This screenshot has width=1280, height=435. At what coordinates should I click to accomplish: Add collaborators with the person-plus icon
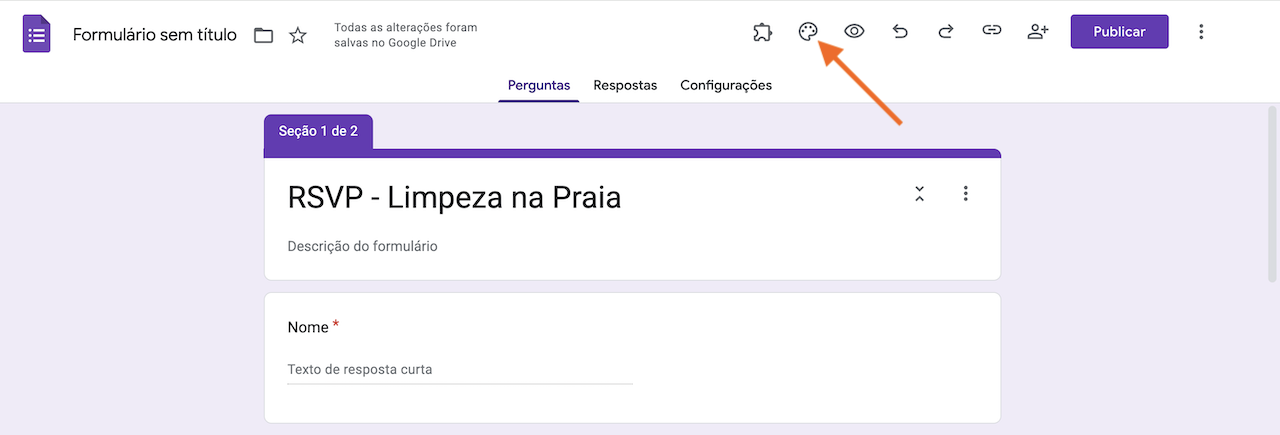(1038, 32)
